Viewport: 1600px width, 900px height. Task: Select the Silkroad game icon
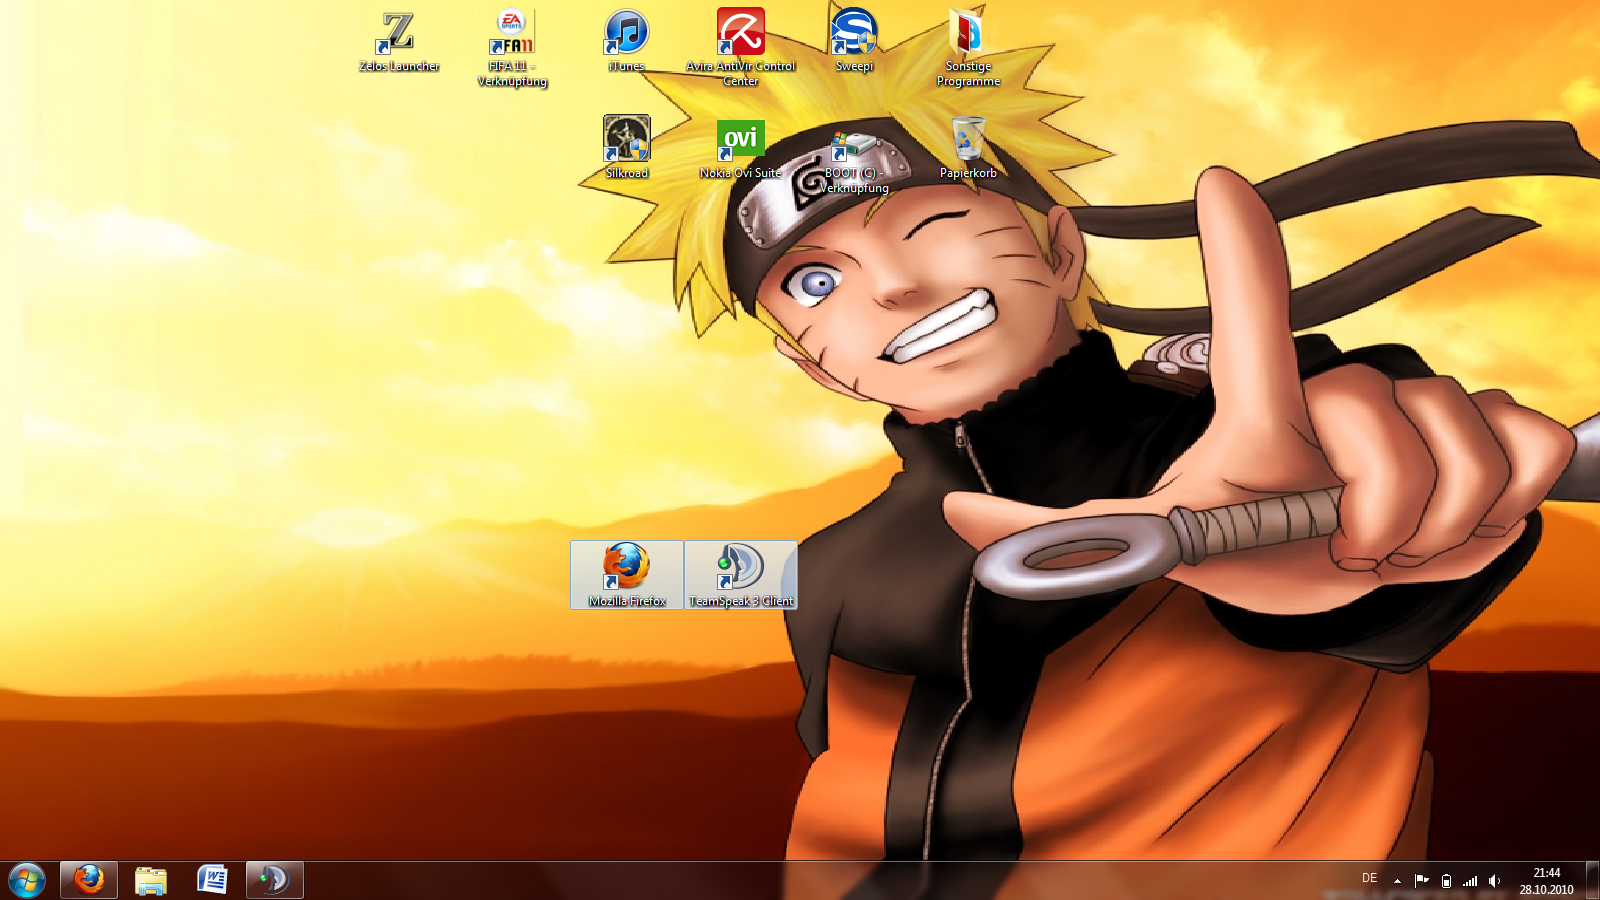(x=627, y=140)
